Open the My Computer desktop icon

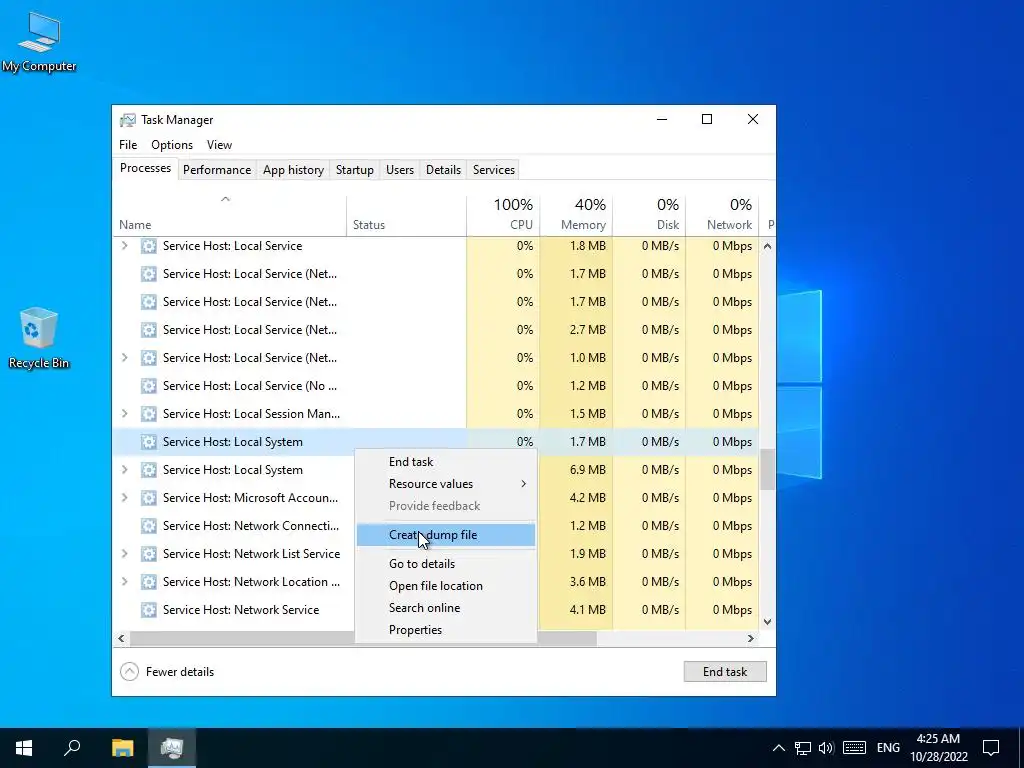click(39, 42)
